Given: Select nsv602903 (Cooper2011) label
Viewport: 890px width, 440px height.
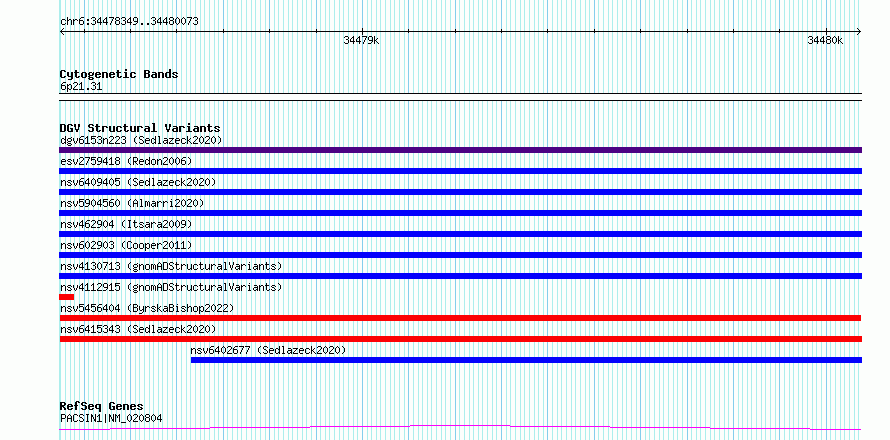Looking at the screenshot, I should (x=126, y=245).
